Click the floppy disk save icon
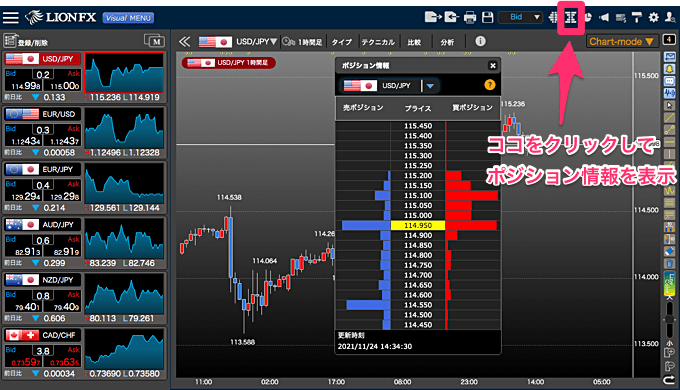 488,17
